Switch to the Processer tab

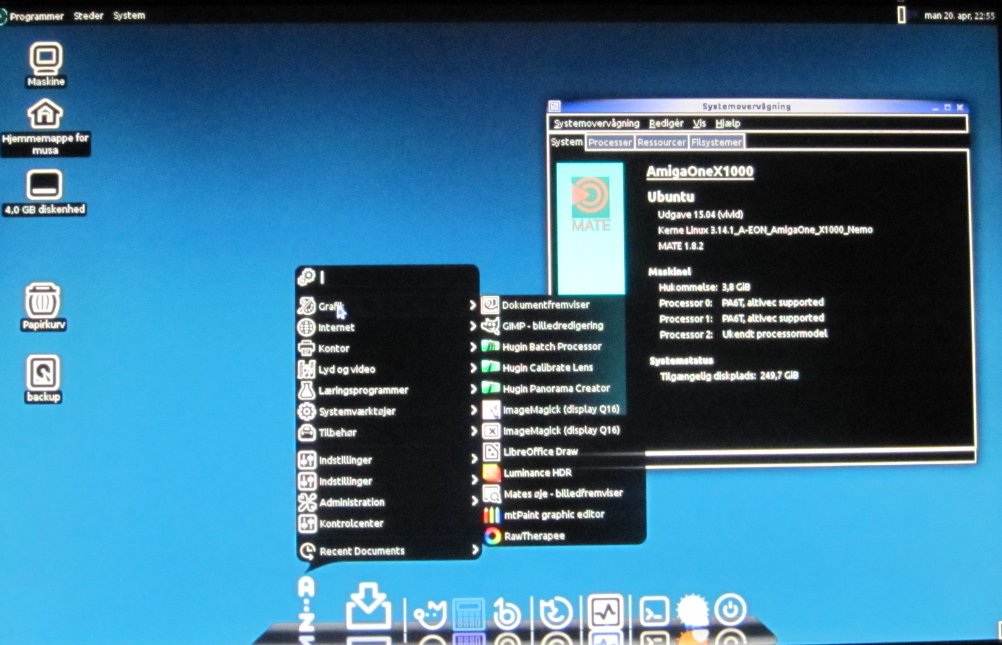(x=609, y=142)
